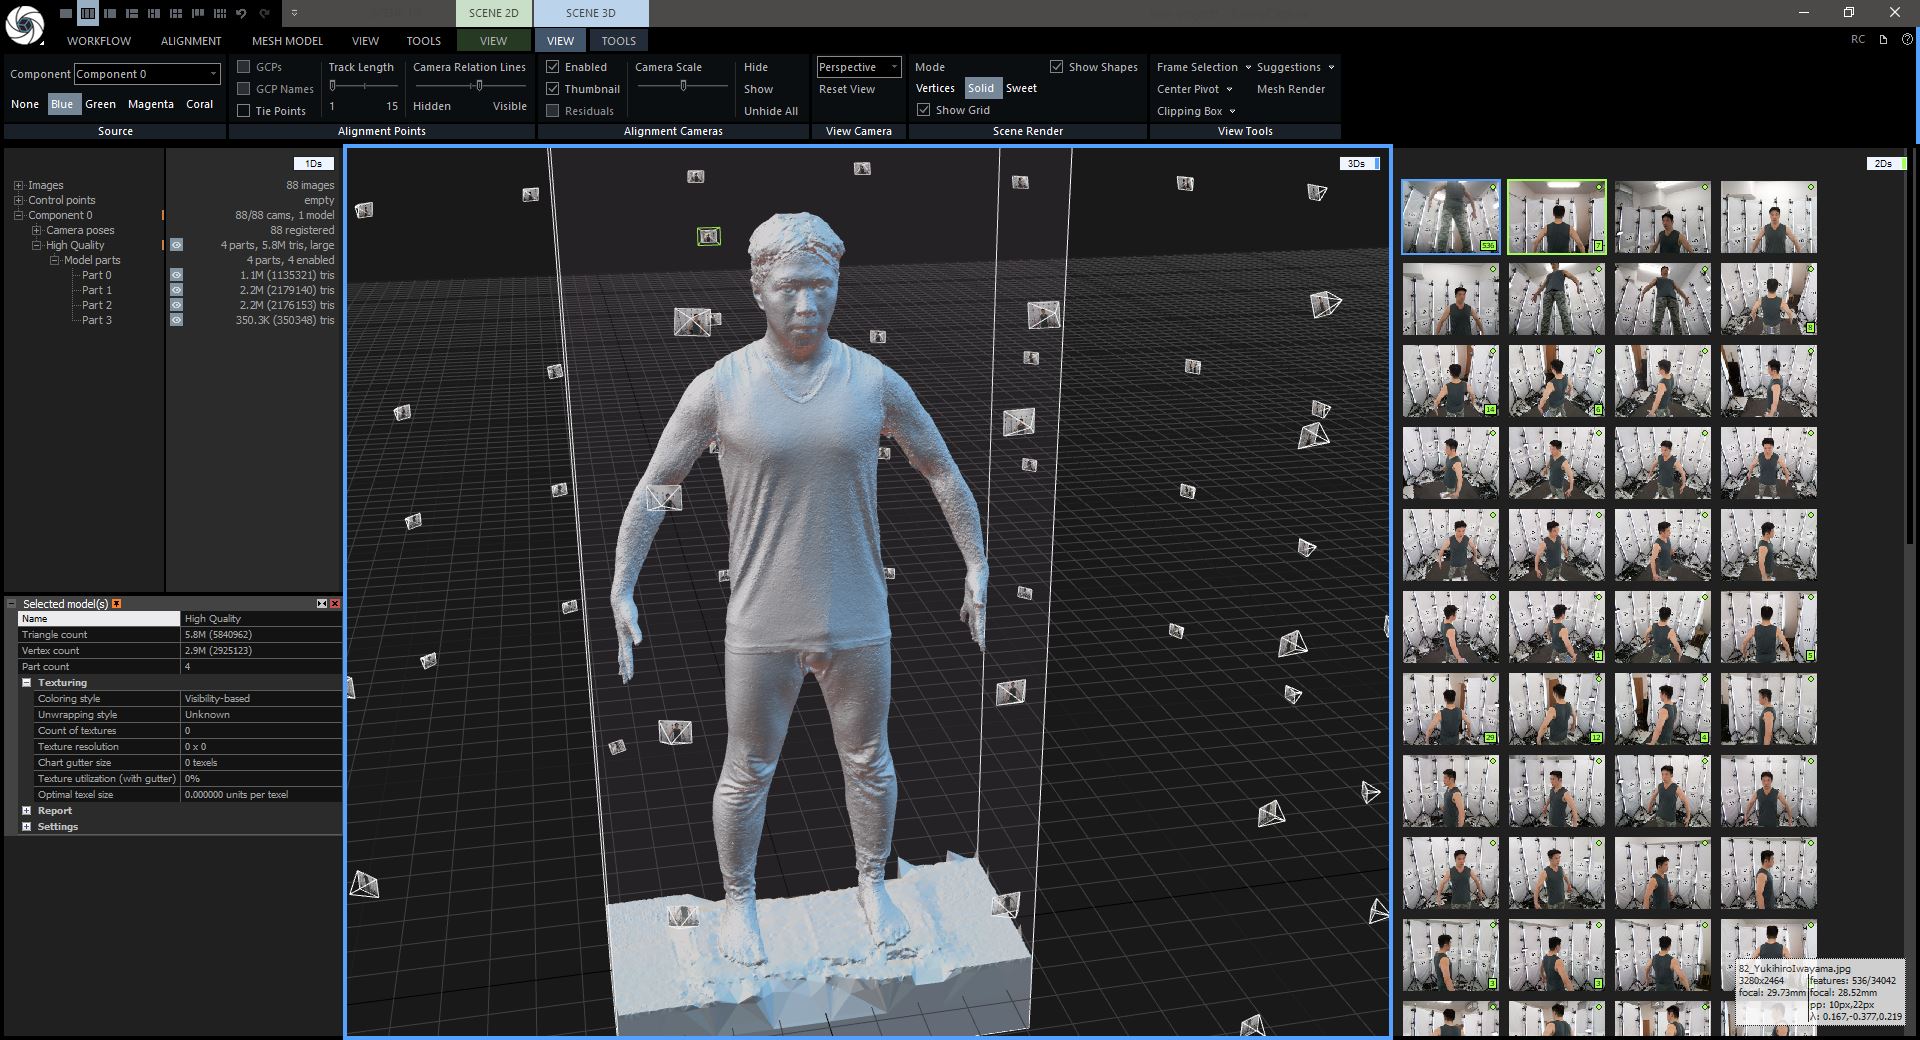Expand the Camera poses tree node
The width and height of the screenshot is (1920, 1040).
pyautogui.click(x=36, y=230)
